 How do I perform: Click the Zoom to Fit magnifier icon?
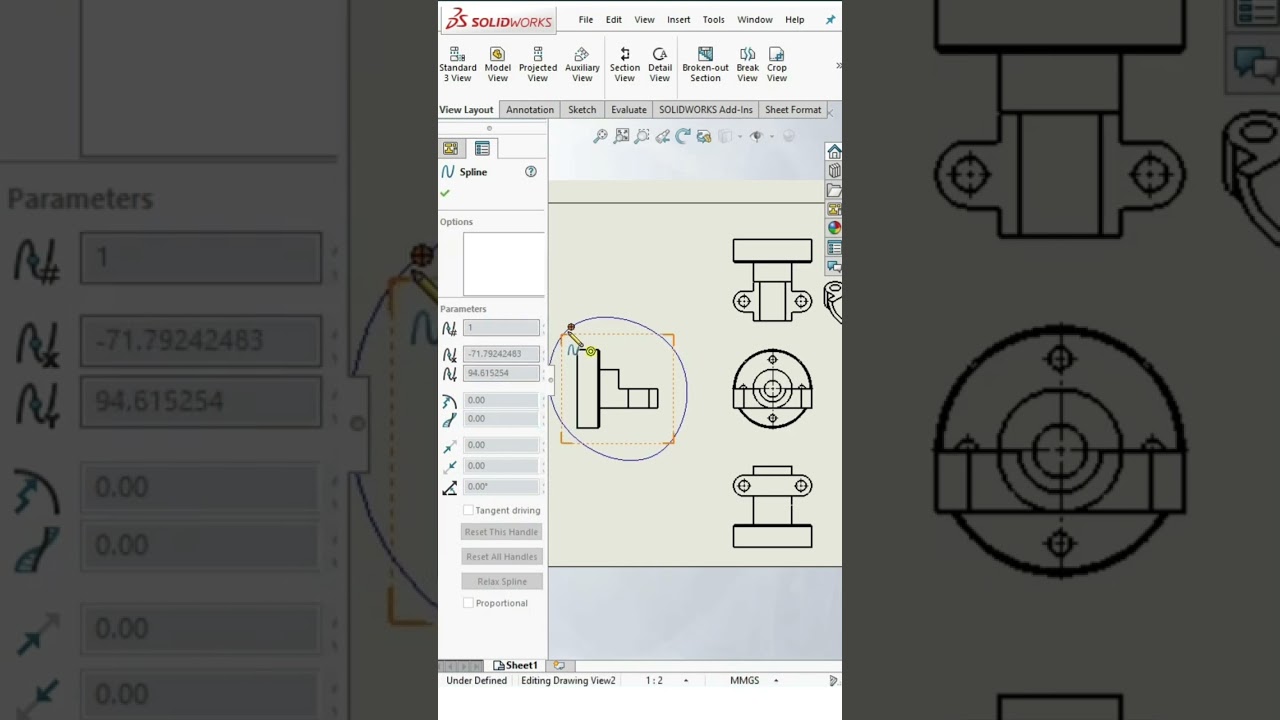tap(600, 136)
